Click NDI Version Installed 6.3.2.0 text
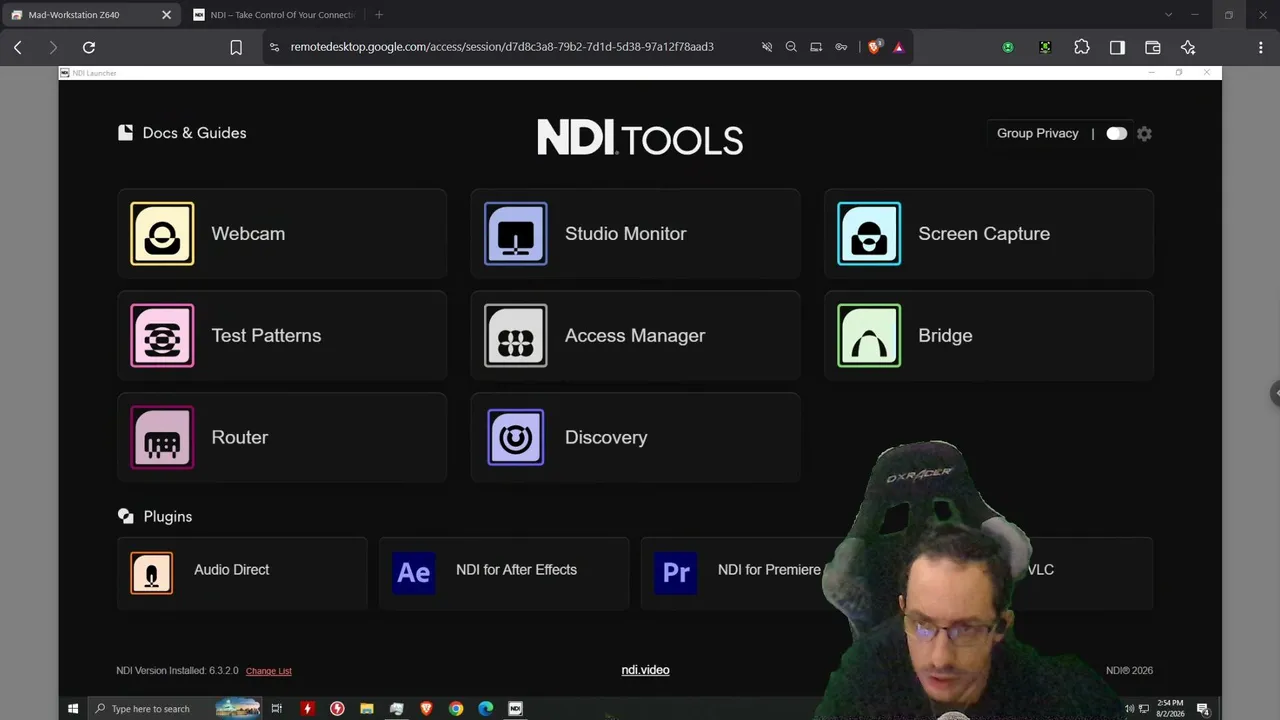Screen dimensions: 1280x720 (176, 671)
